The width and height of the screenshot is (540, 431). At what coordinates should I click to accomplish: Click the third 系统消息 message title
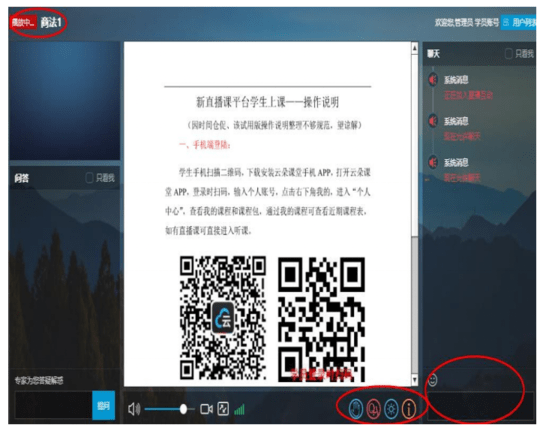pos(456,162)
